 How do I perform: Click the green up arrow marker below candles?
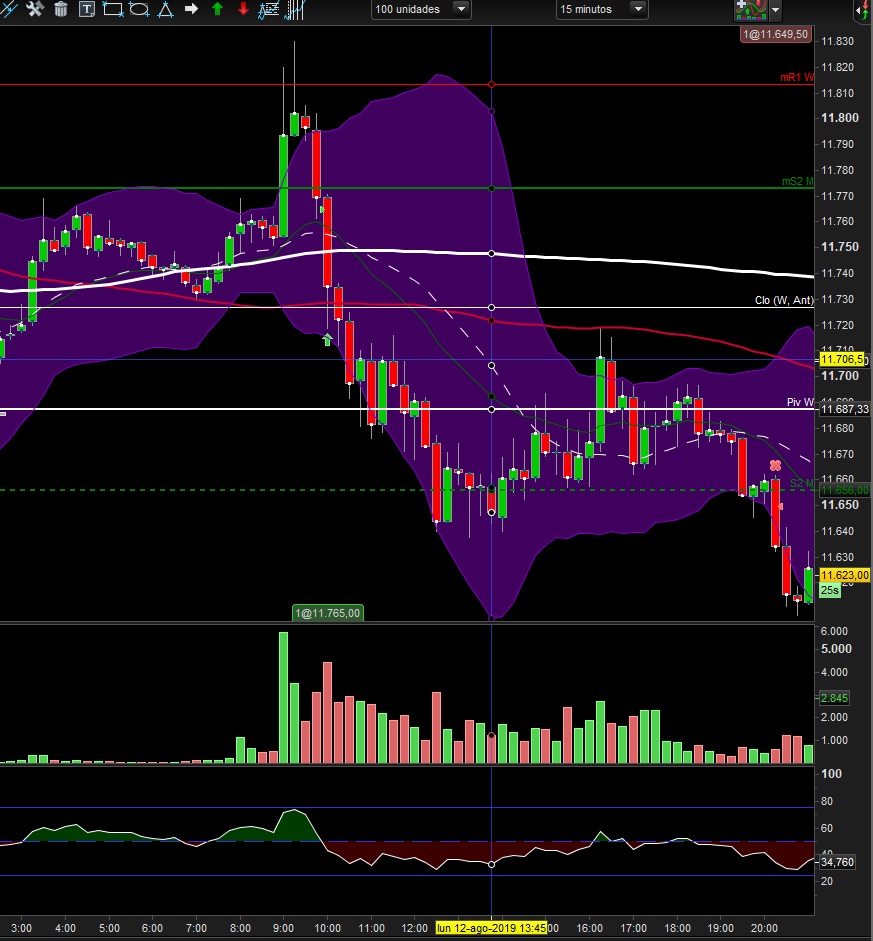click(x=327, y=340)
